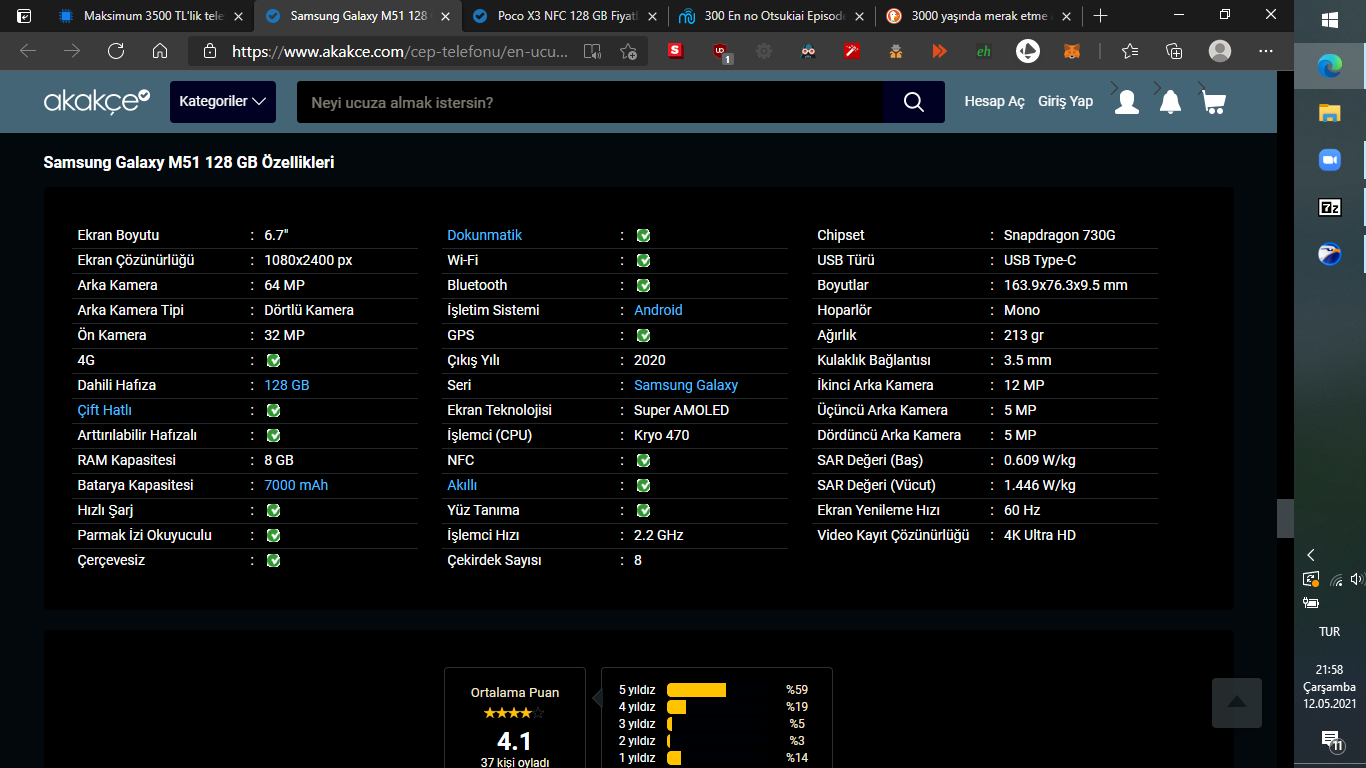Open the Collections panel
Image resolution: width=1366 pixels, height=768 pixels.
(x=1175, y=51)
